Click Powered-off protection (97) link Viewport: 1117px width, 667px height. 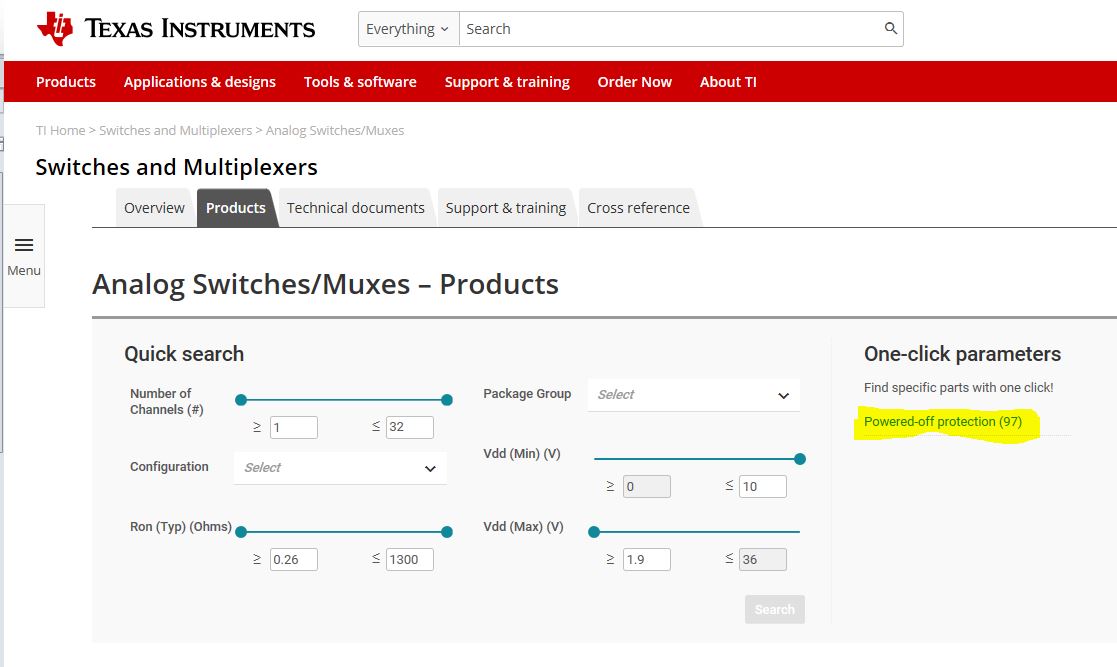(942, 422)
